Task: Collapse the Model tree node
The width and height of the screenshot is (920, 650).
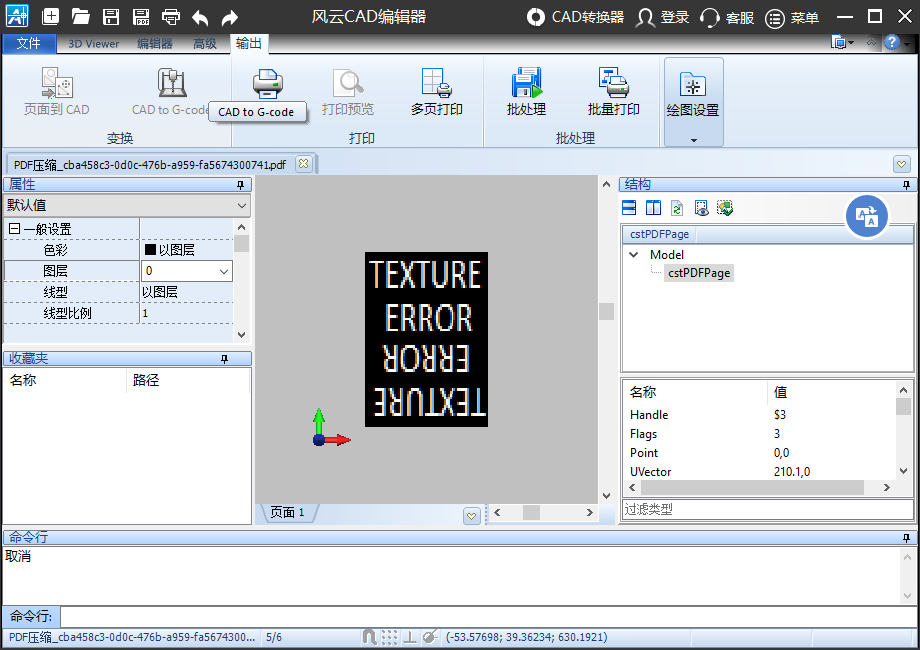Action: click(634, 255)
